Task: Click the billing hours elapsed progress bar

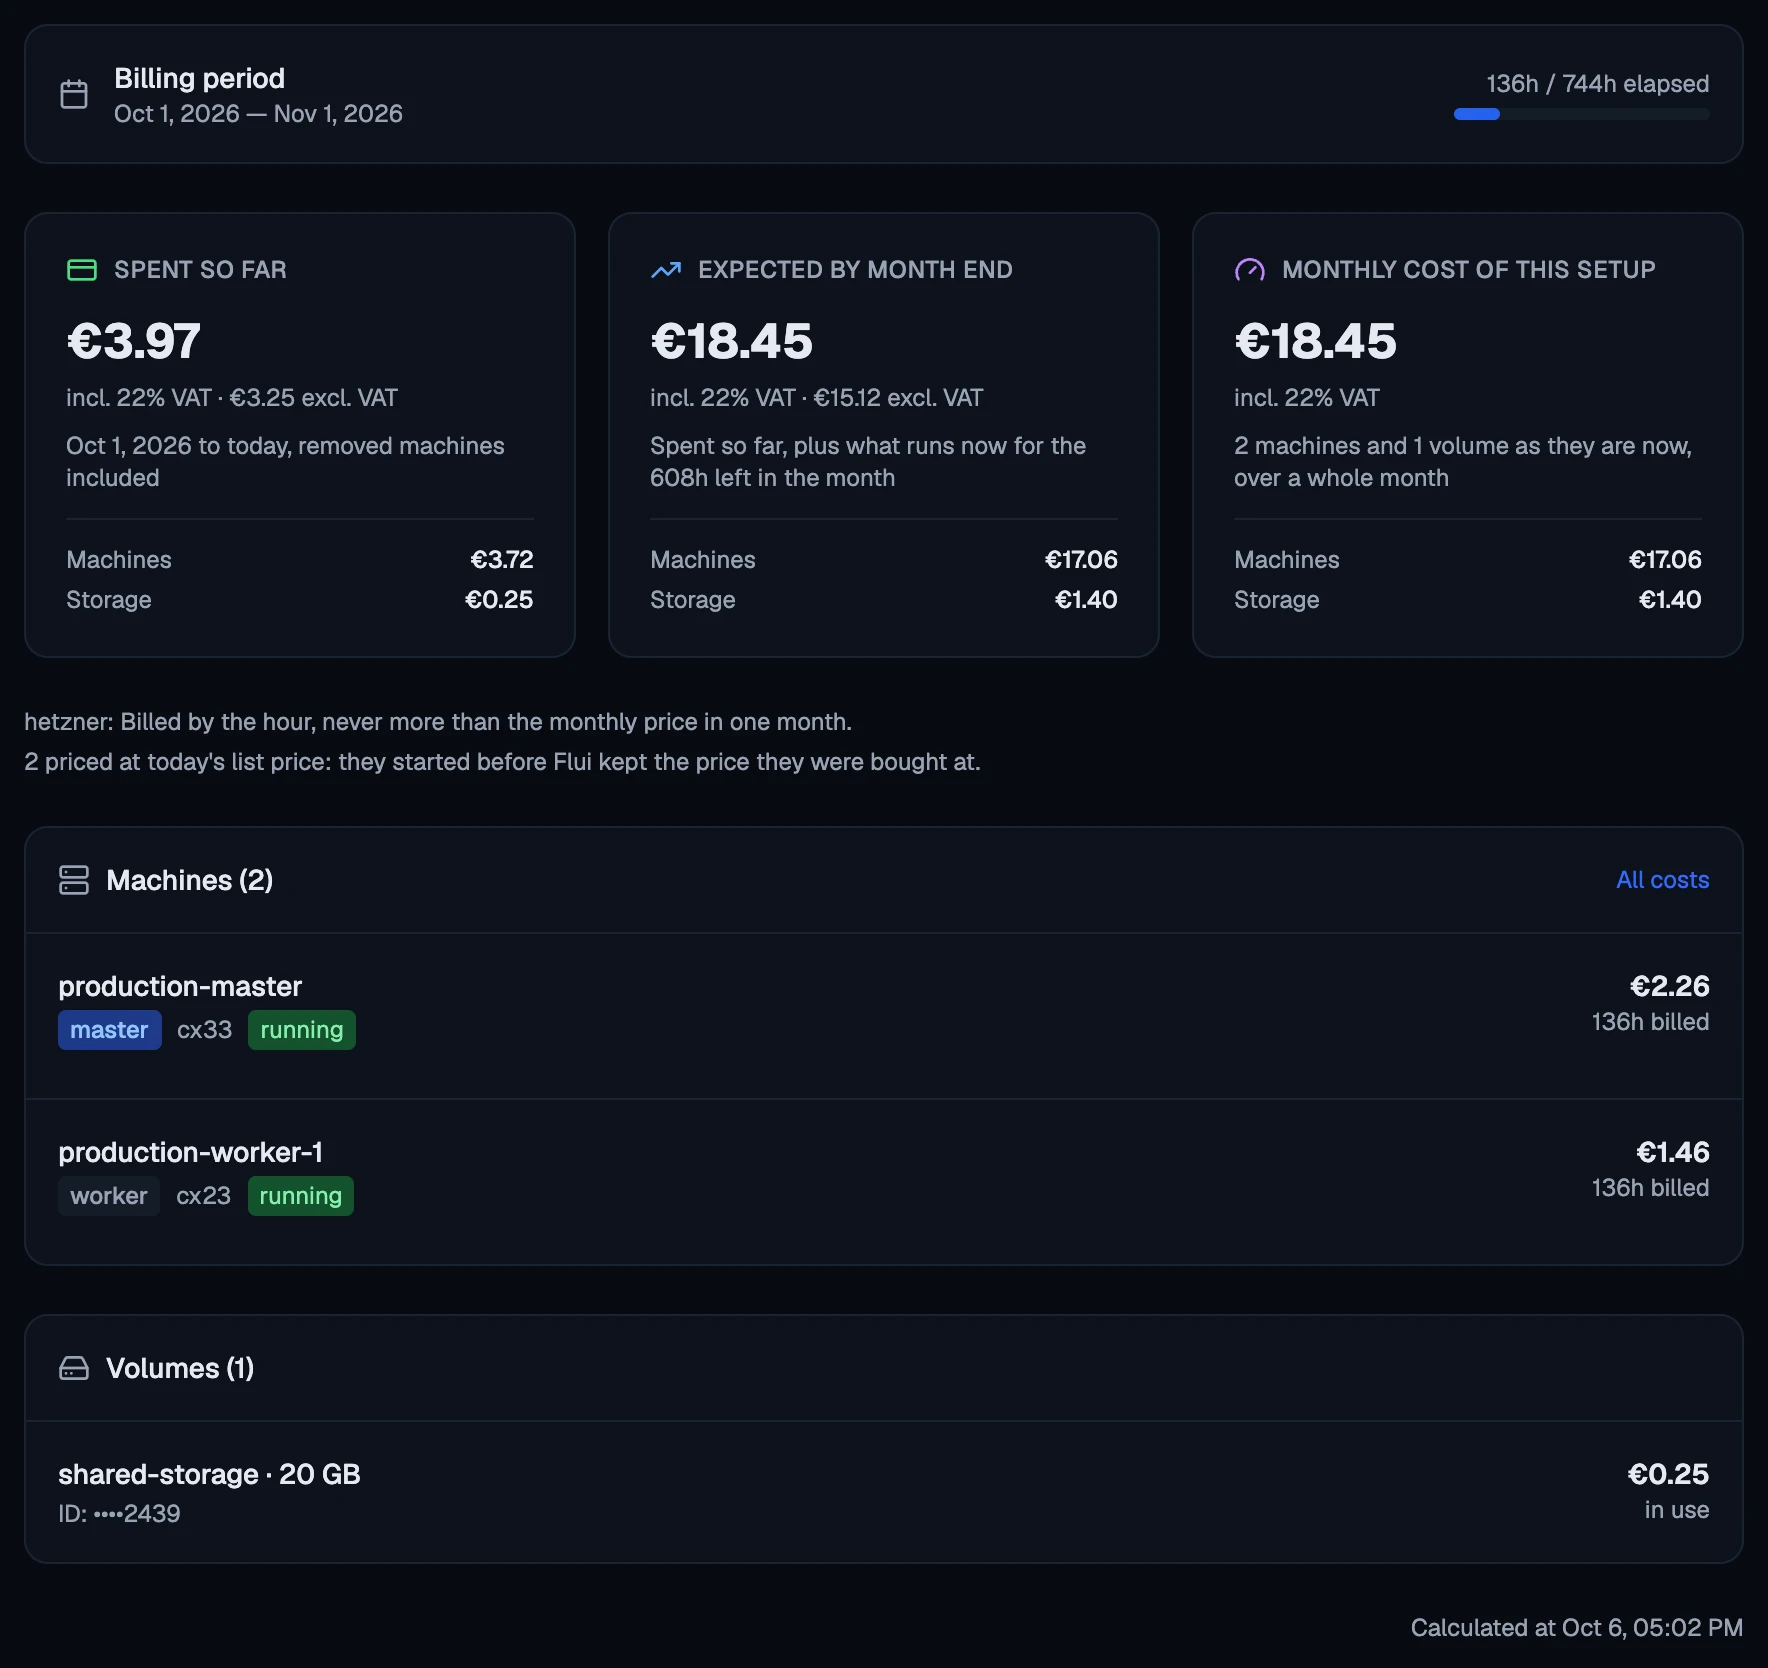Action: [1581, 114]
